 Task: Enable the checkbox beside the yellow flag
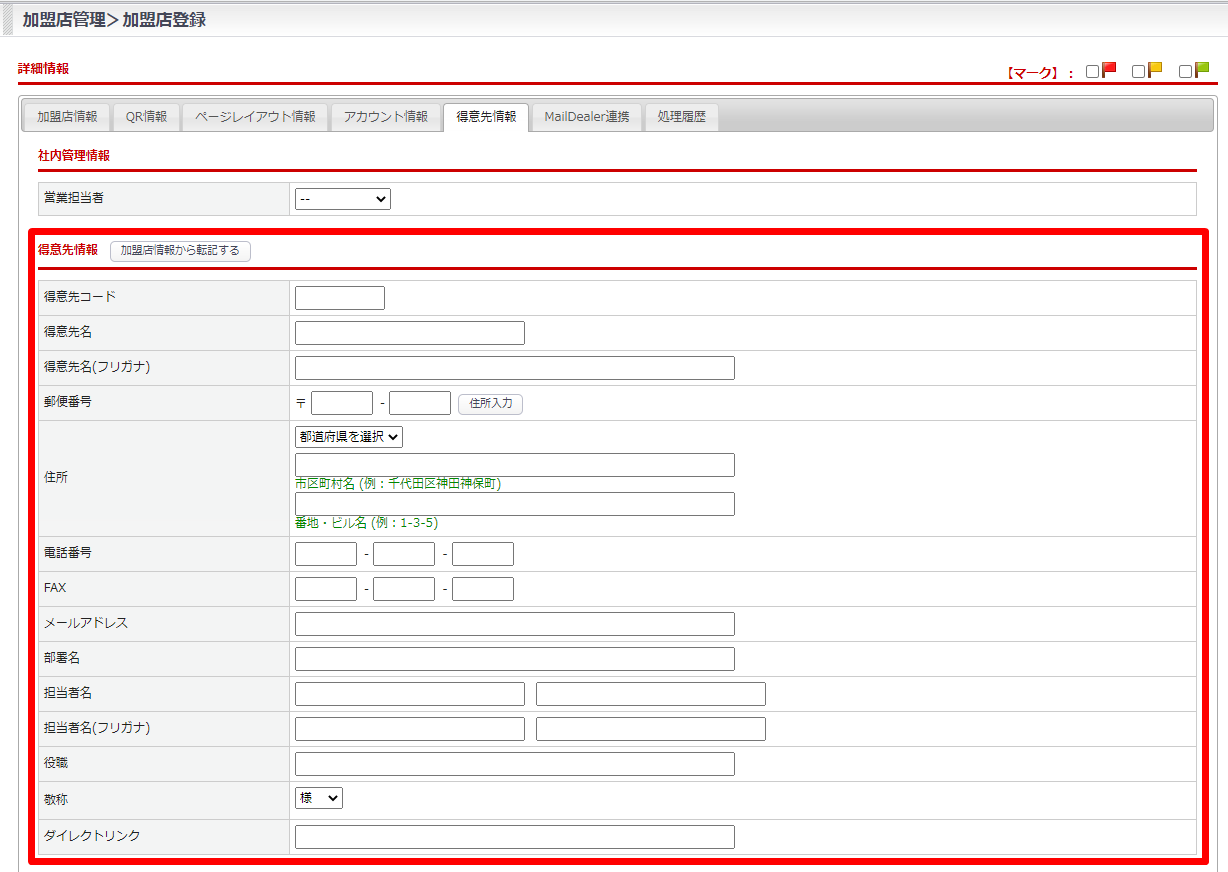point(1139,72)
